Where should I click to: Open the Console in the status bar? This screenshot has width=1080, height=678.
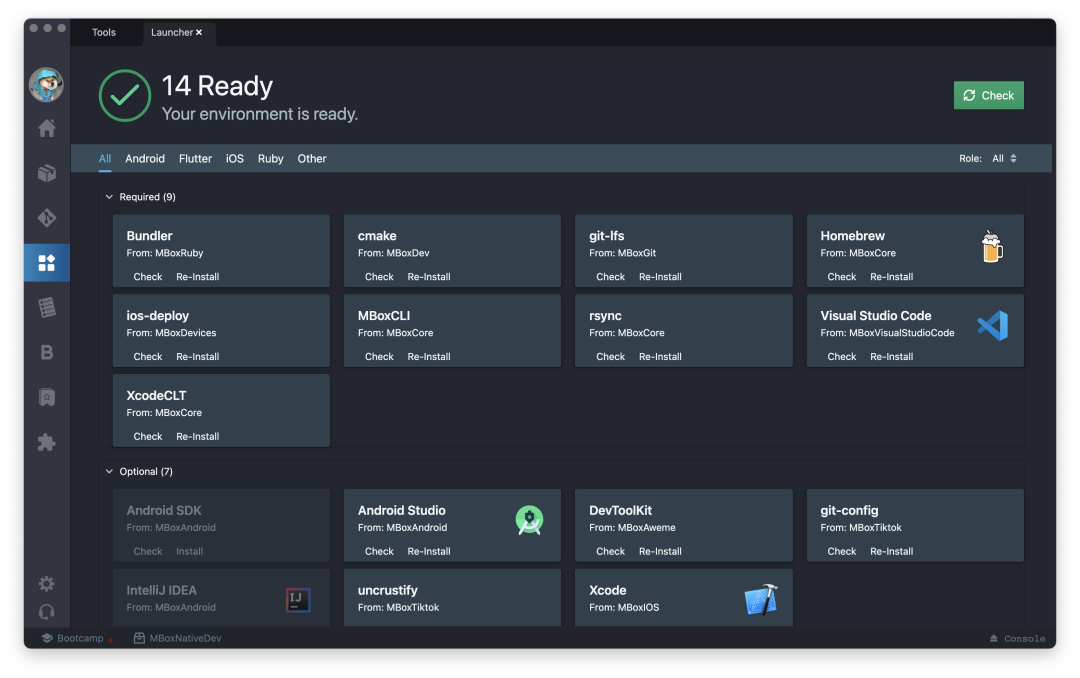1017,639
